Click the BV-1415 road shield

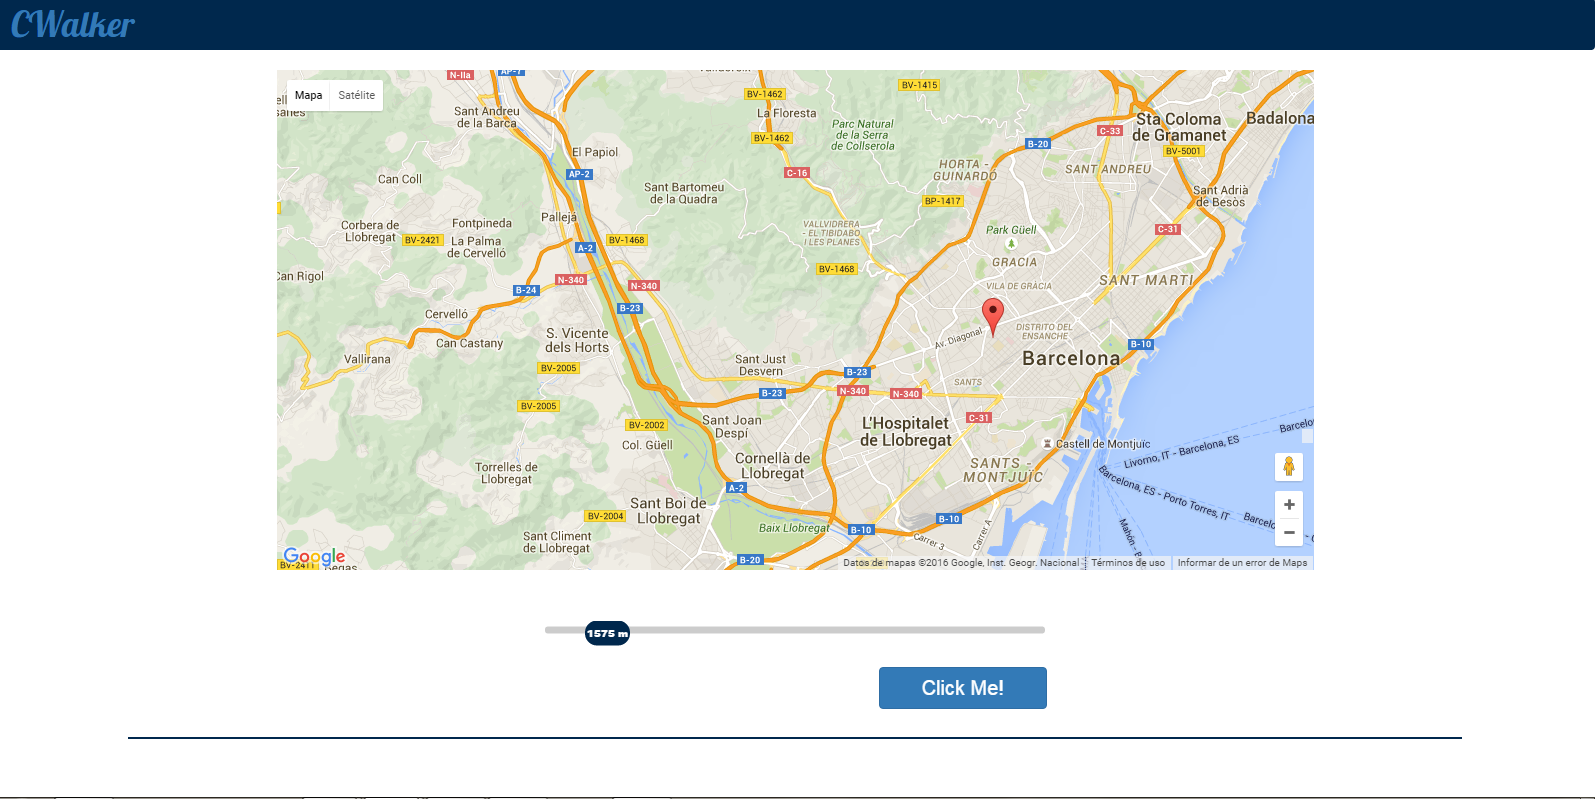[x=919, y=85]
